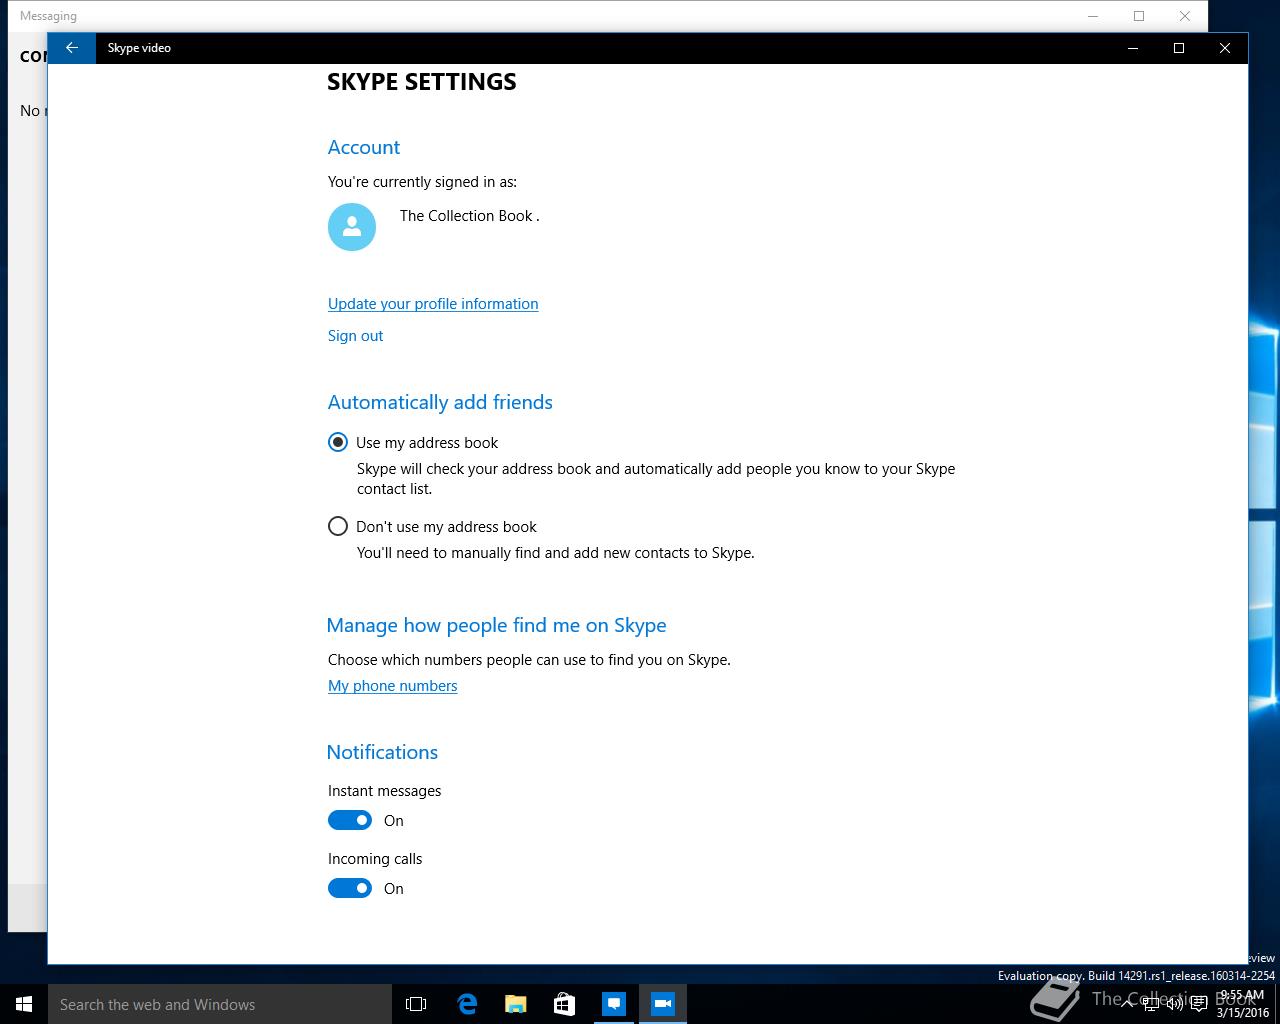Toggle Instant messages notifications switch
This screenshot has height=1024, width=1280.
pos(350,820)
